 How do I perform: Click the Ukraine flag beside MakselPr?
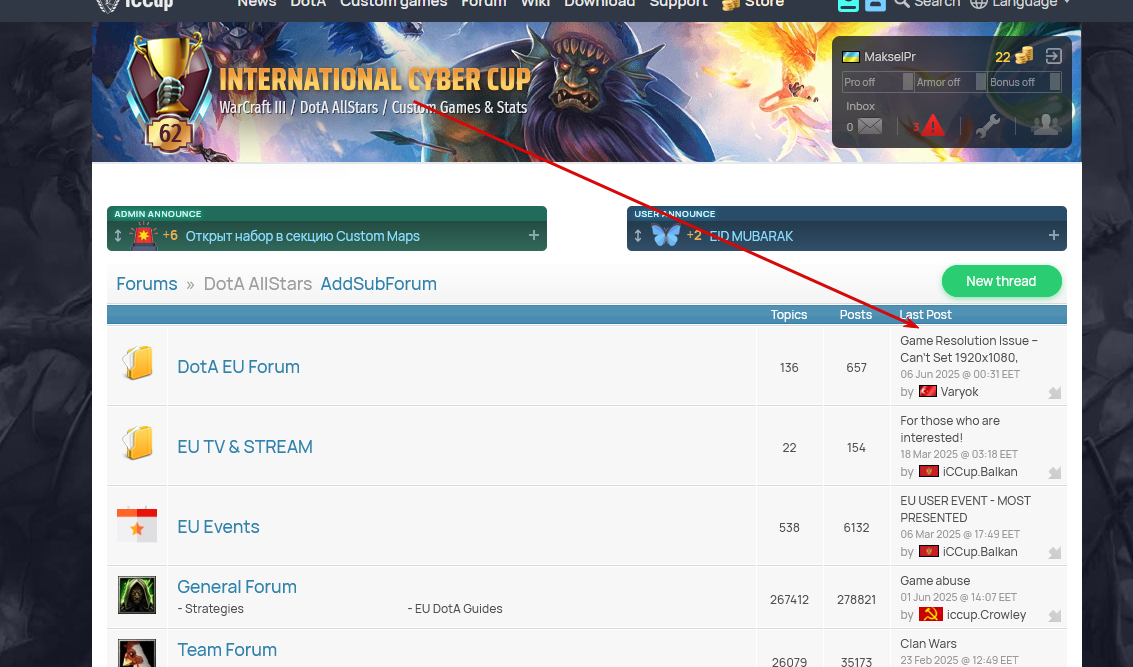[850, 56]
